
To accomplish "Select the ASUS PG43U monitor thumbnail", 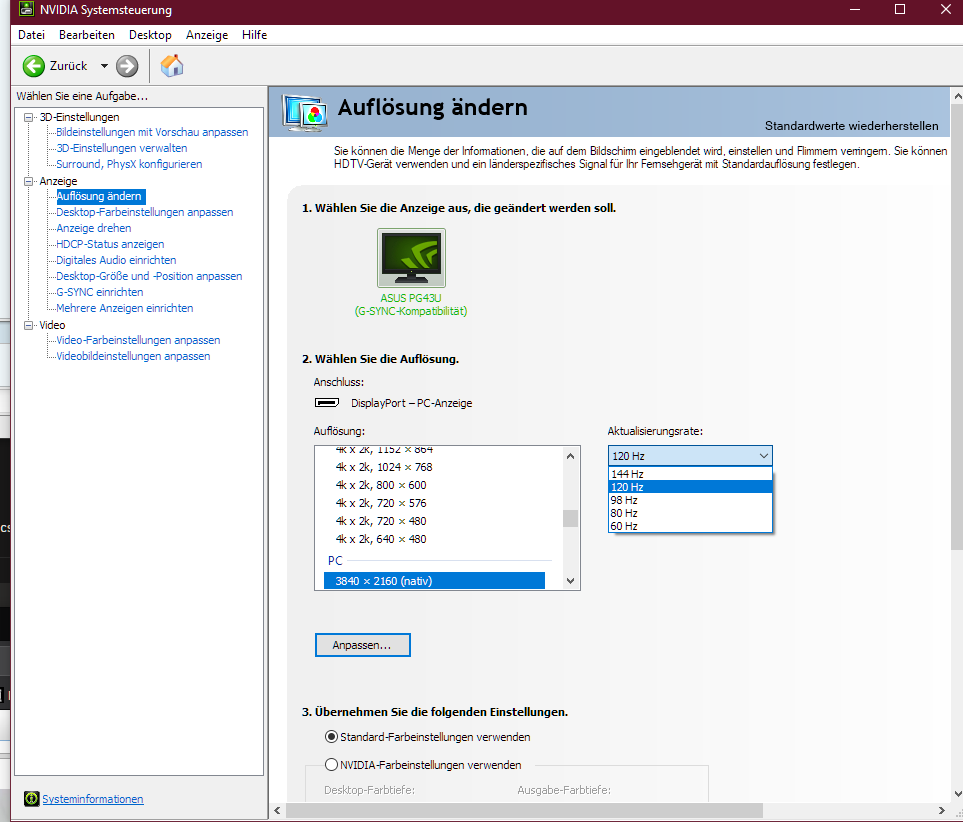I will coord(411,258).
